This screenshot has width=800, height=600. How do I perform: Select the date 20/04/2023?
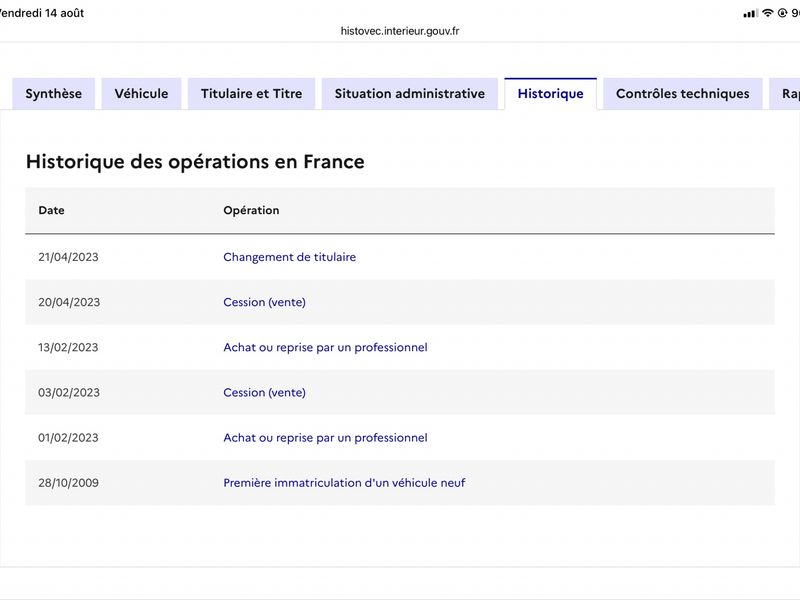(69, 302)
